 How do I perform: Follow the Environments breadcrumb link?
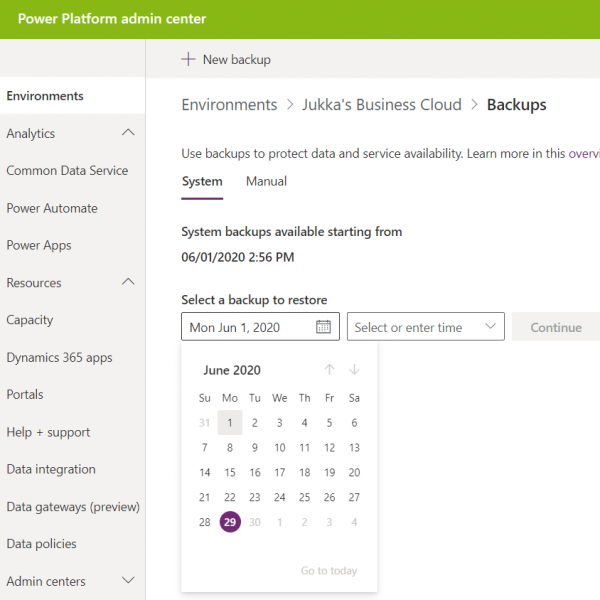(x=229, y=105)
